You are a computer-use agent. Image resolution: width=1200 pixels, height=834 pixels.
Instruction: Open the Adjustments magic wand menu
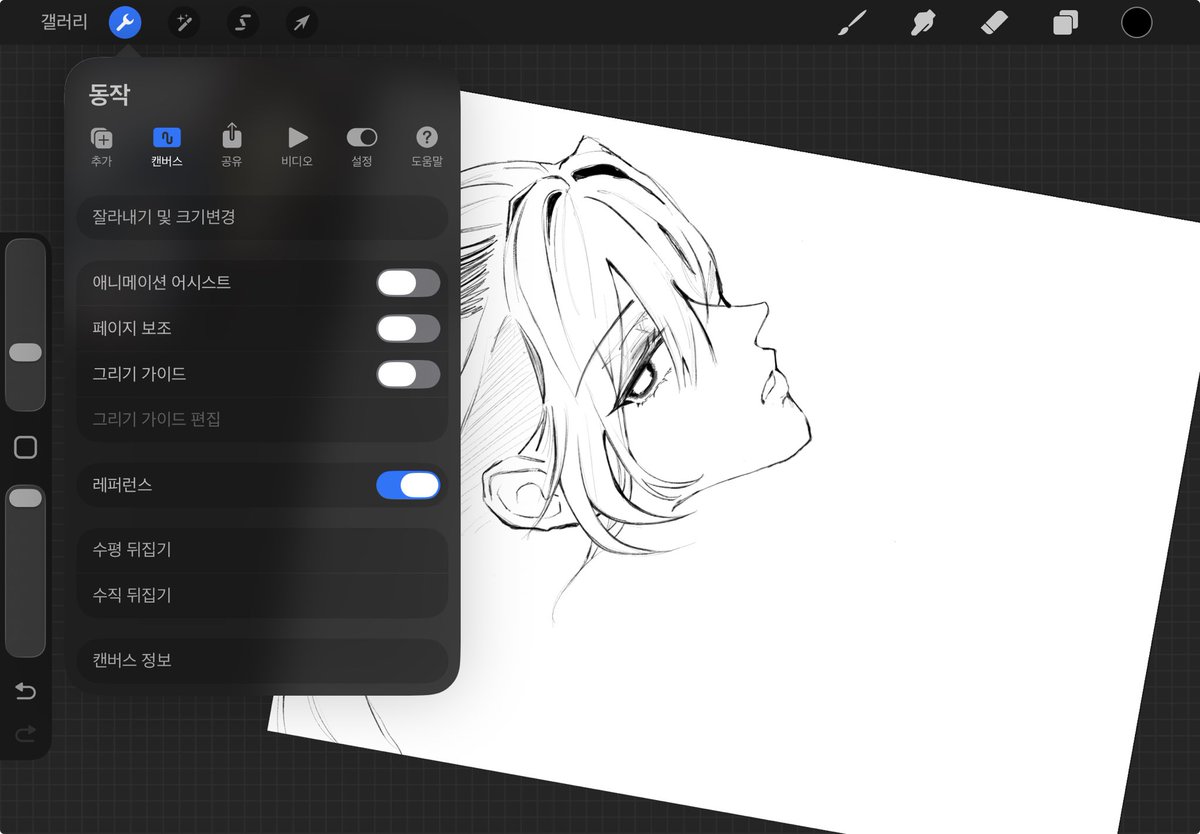(184, 22)
